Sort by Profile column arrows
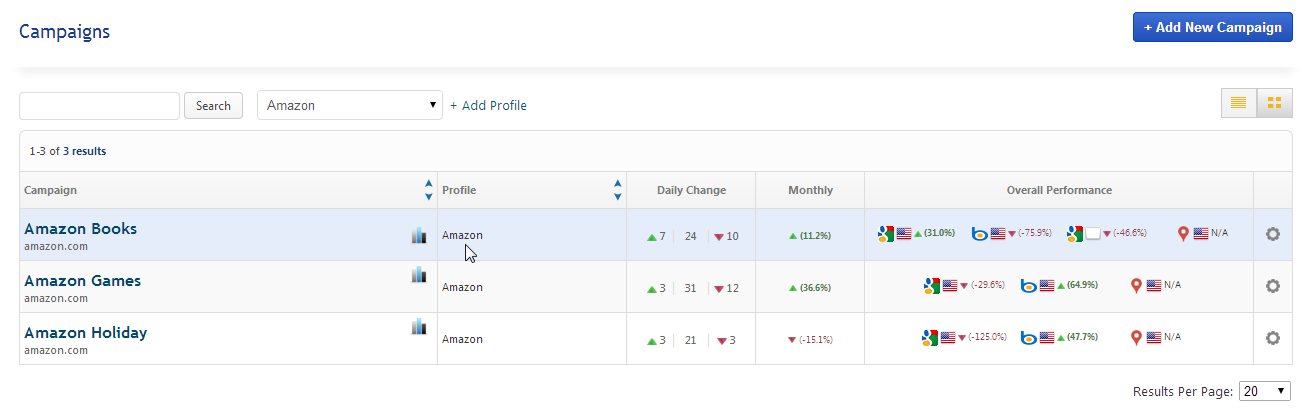Viewport: 1302px width, 413px height. [618, 190]
